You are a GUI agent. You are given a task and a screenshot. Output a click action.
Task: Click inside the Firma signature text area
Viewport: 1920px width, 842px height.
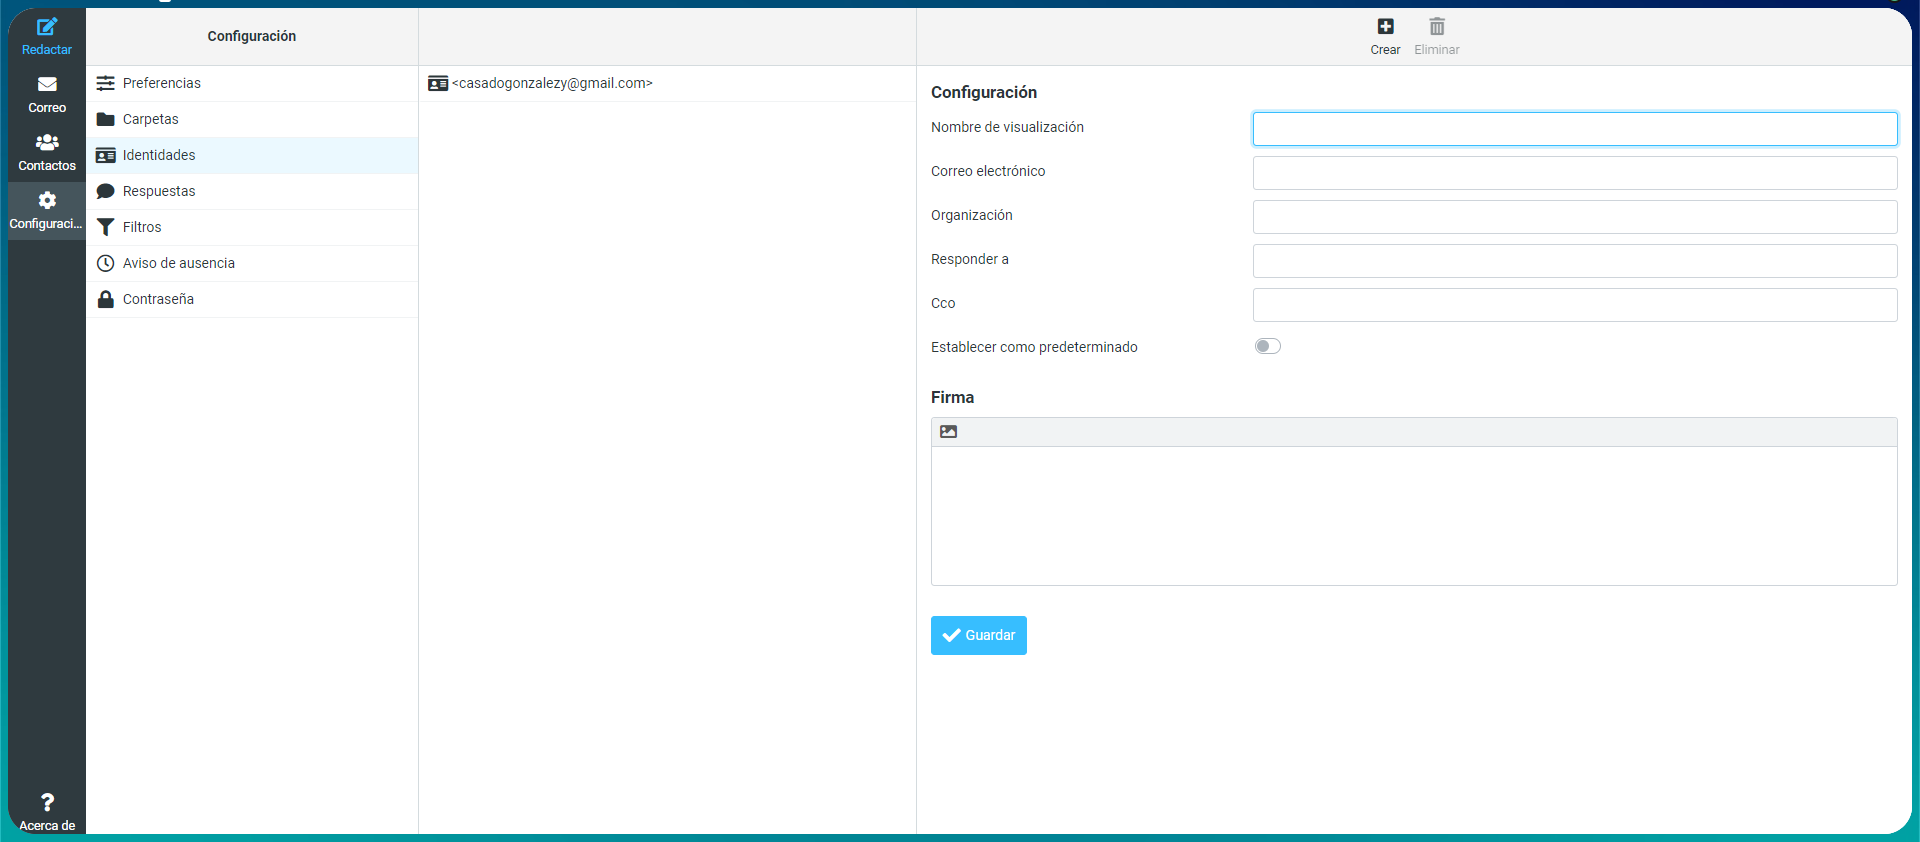pyautogui.click(x=1414, y=516)
